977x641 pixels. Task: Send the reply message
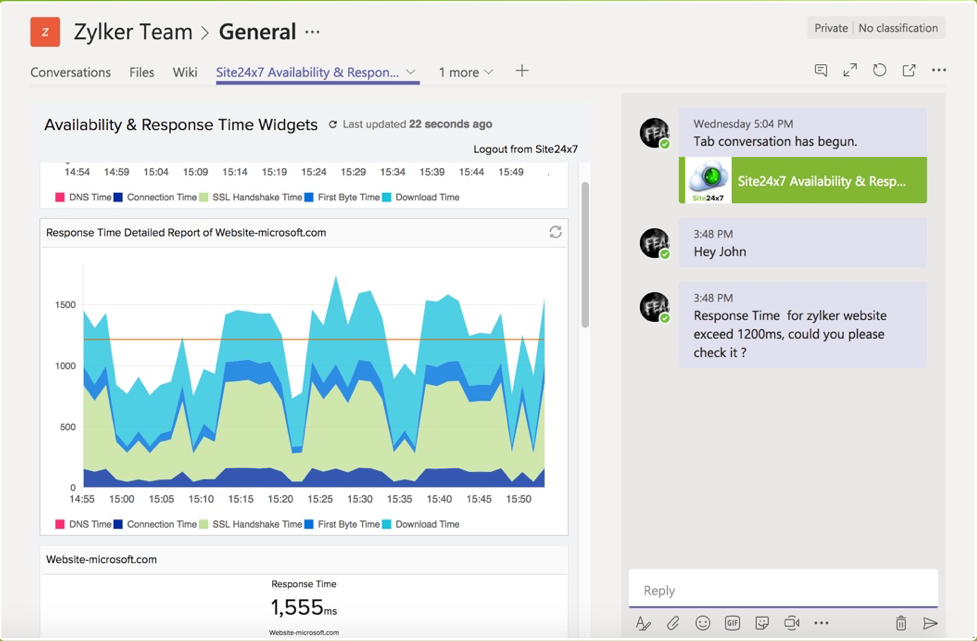930,623
